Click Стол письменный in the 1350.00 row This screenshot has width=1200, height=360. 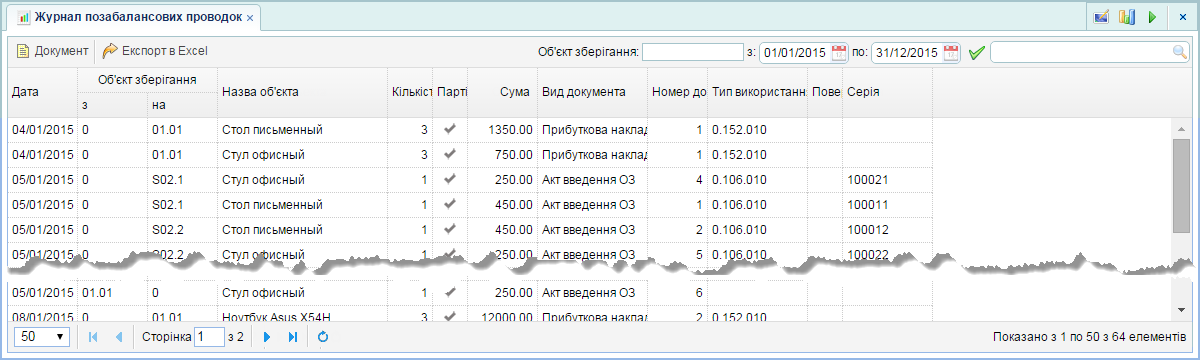(272, 130)
